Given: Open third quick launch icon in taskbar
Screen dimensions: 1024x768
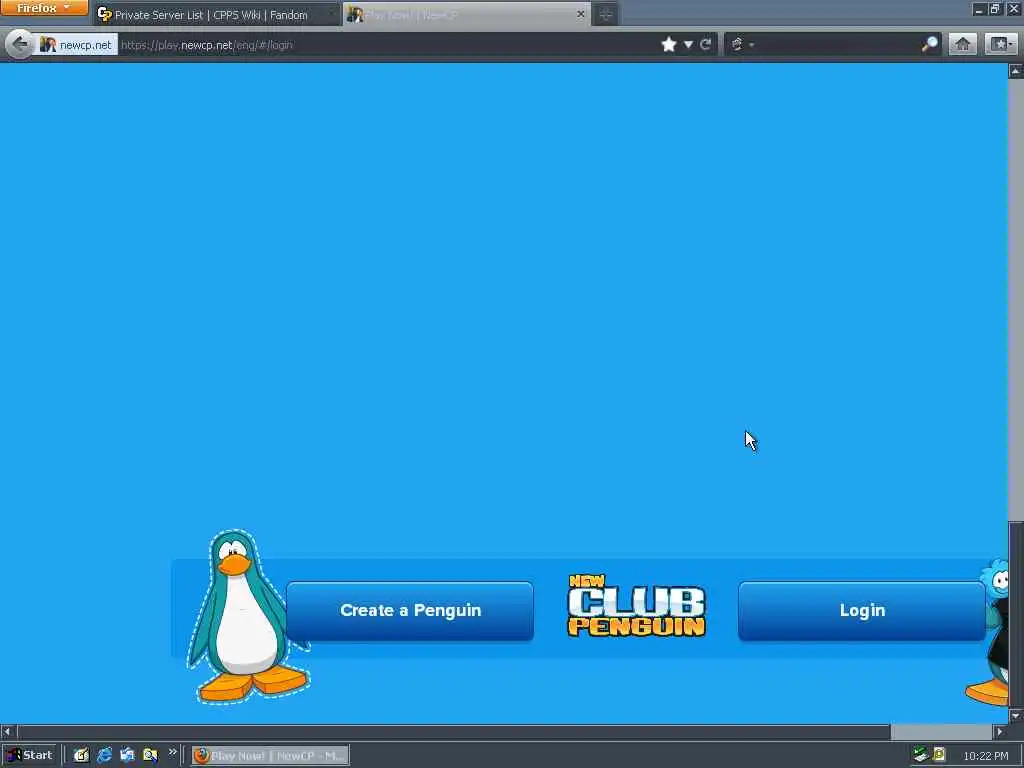Looking at the screenshot, I should 127,756.
